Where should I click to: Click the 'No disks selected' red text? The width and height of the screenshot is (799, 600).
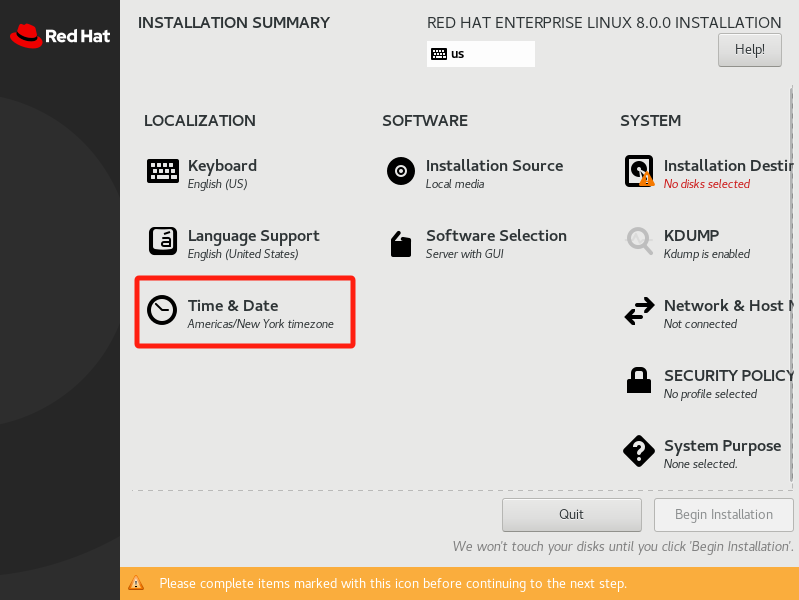click(706, 184)
